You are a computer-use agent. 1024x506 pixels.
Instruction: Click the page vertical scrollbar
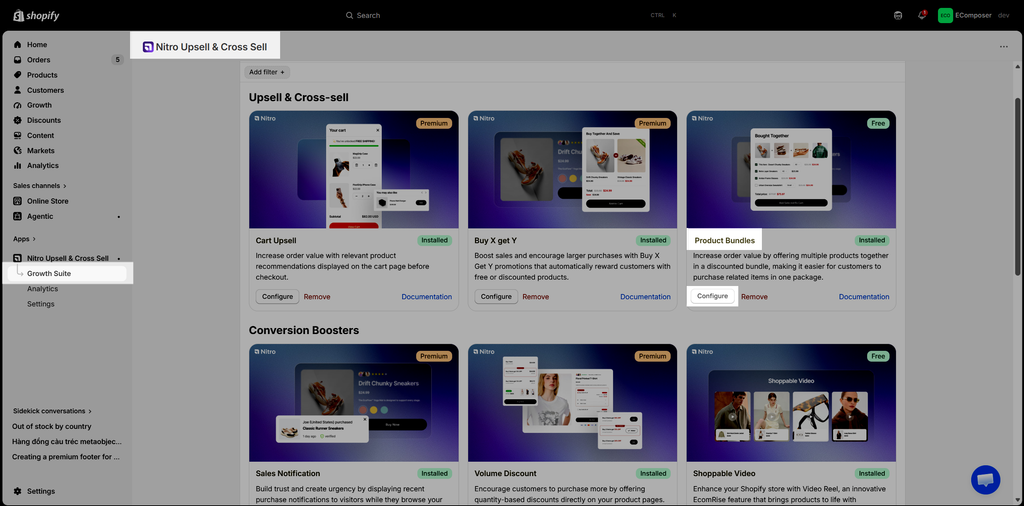[x=1018, y=186]
